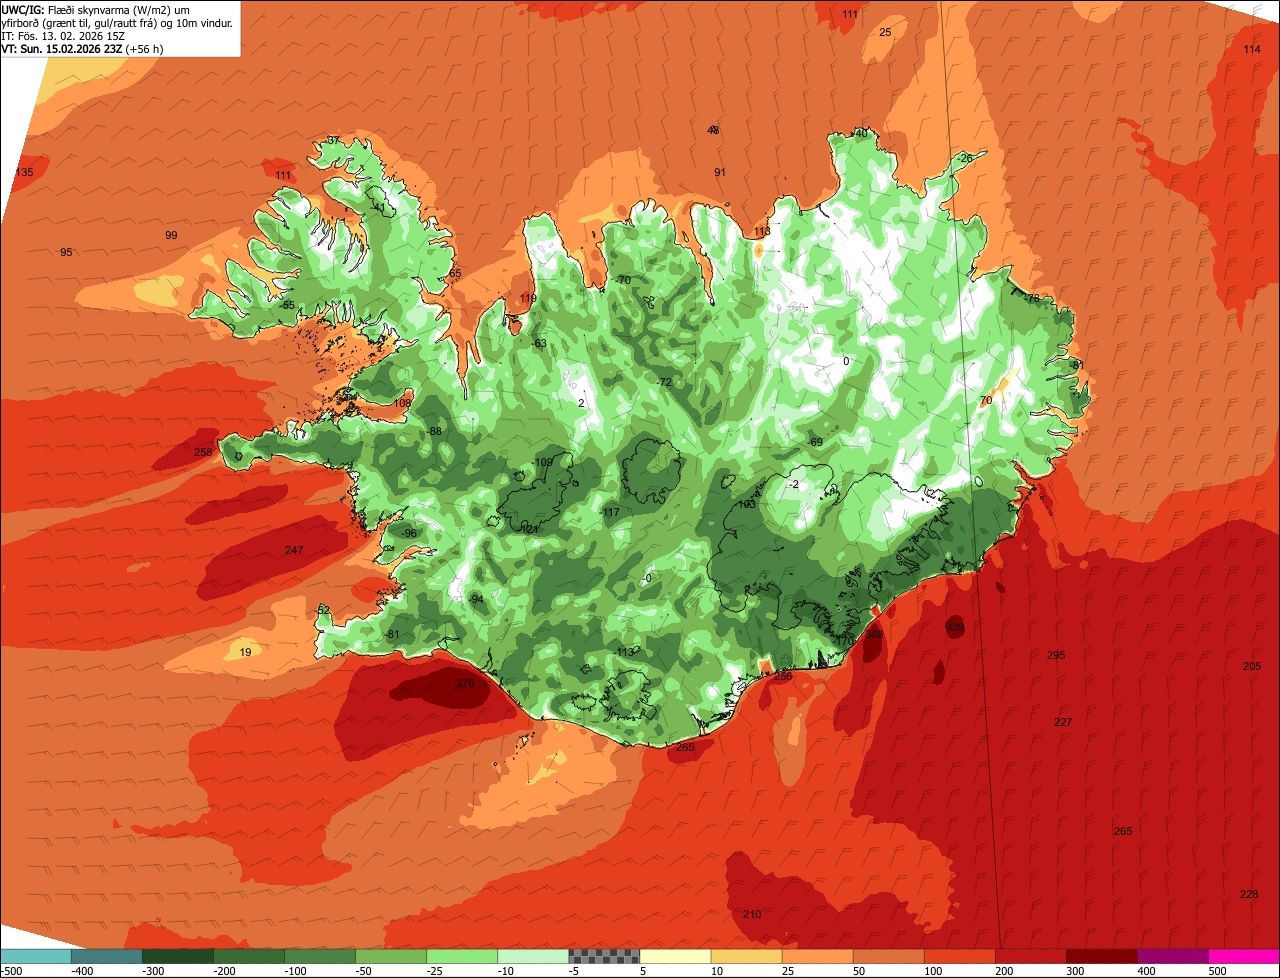Click the offshore value 227
Screen dimensions: 1280x978
[x=1063, y=723]
